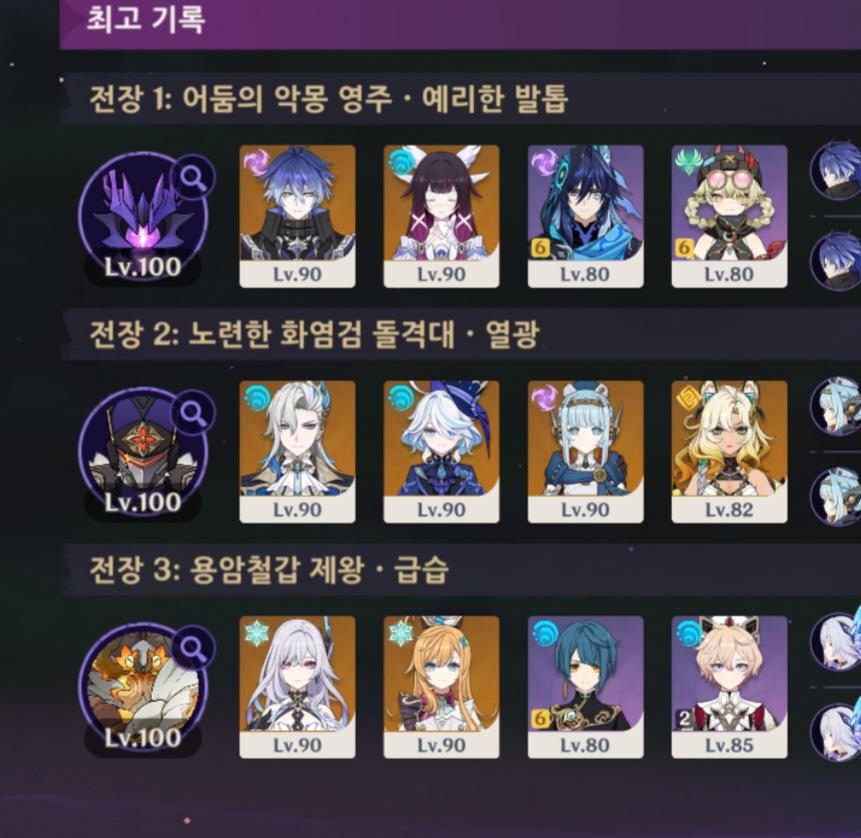The height and width of the screenshot is (838, 861).
Task: Select silver-haired Hydro character in Battlefield 2
Action: pos(298,452)
